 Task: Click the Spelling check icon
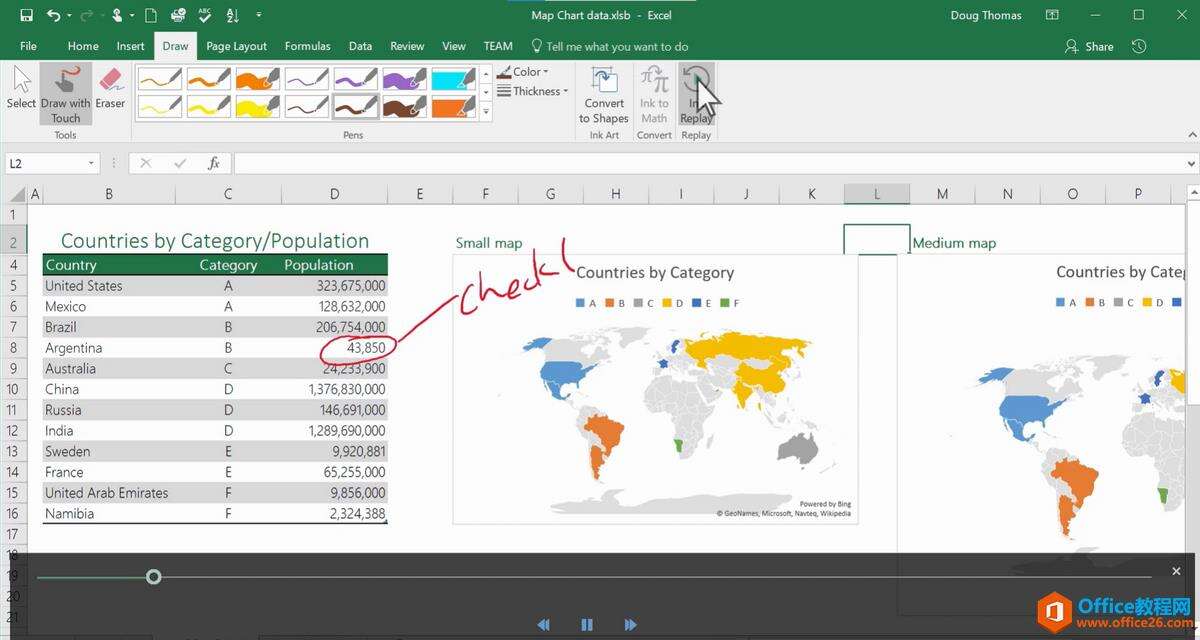tap(203, 14)
